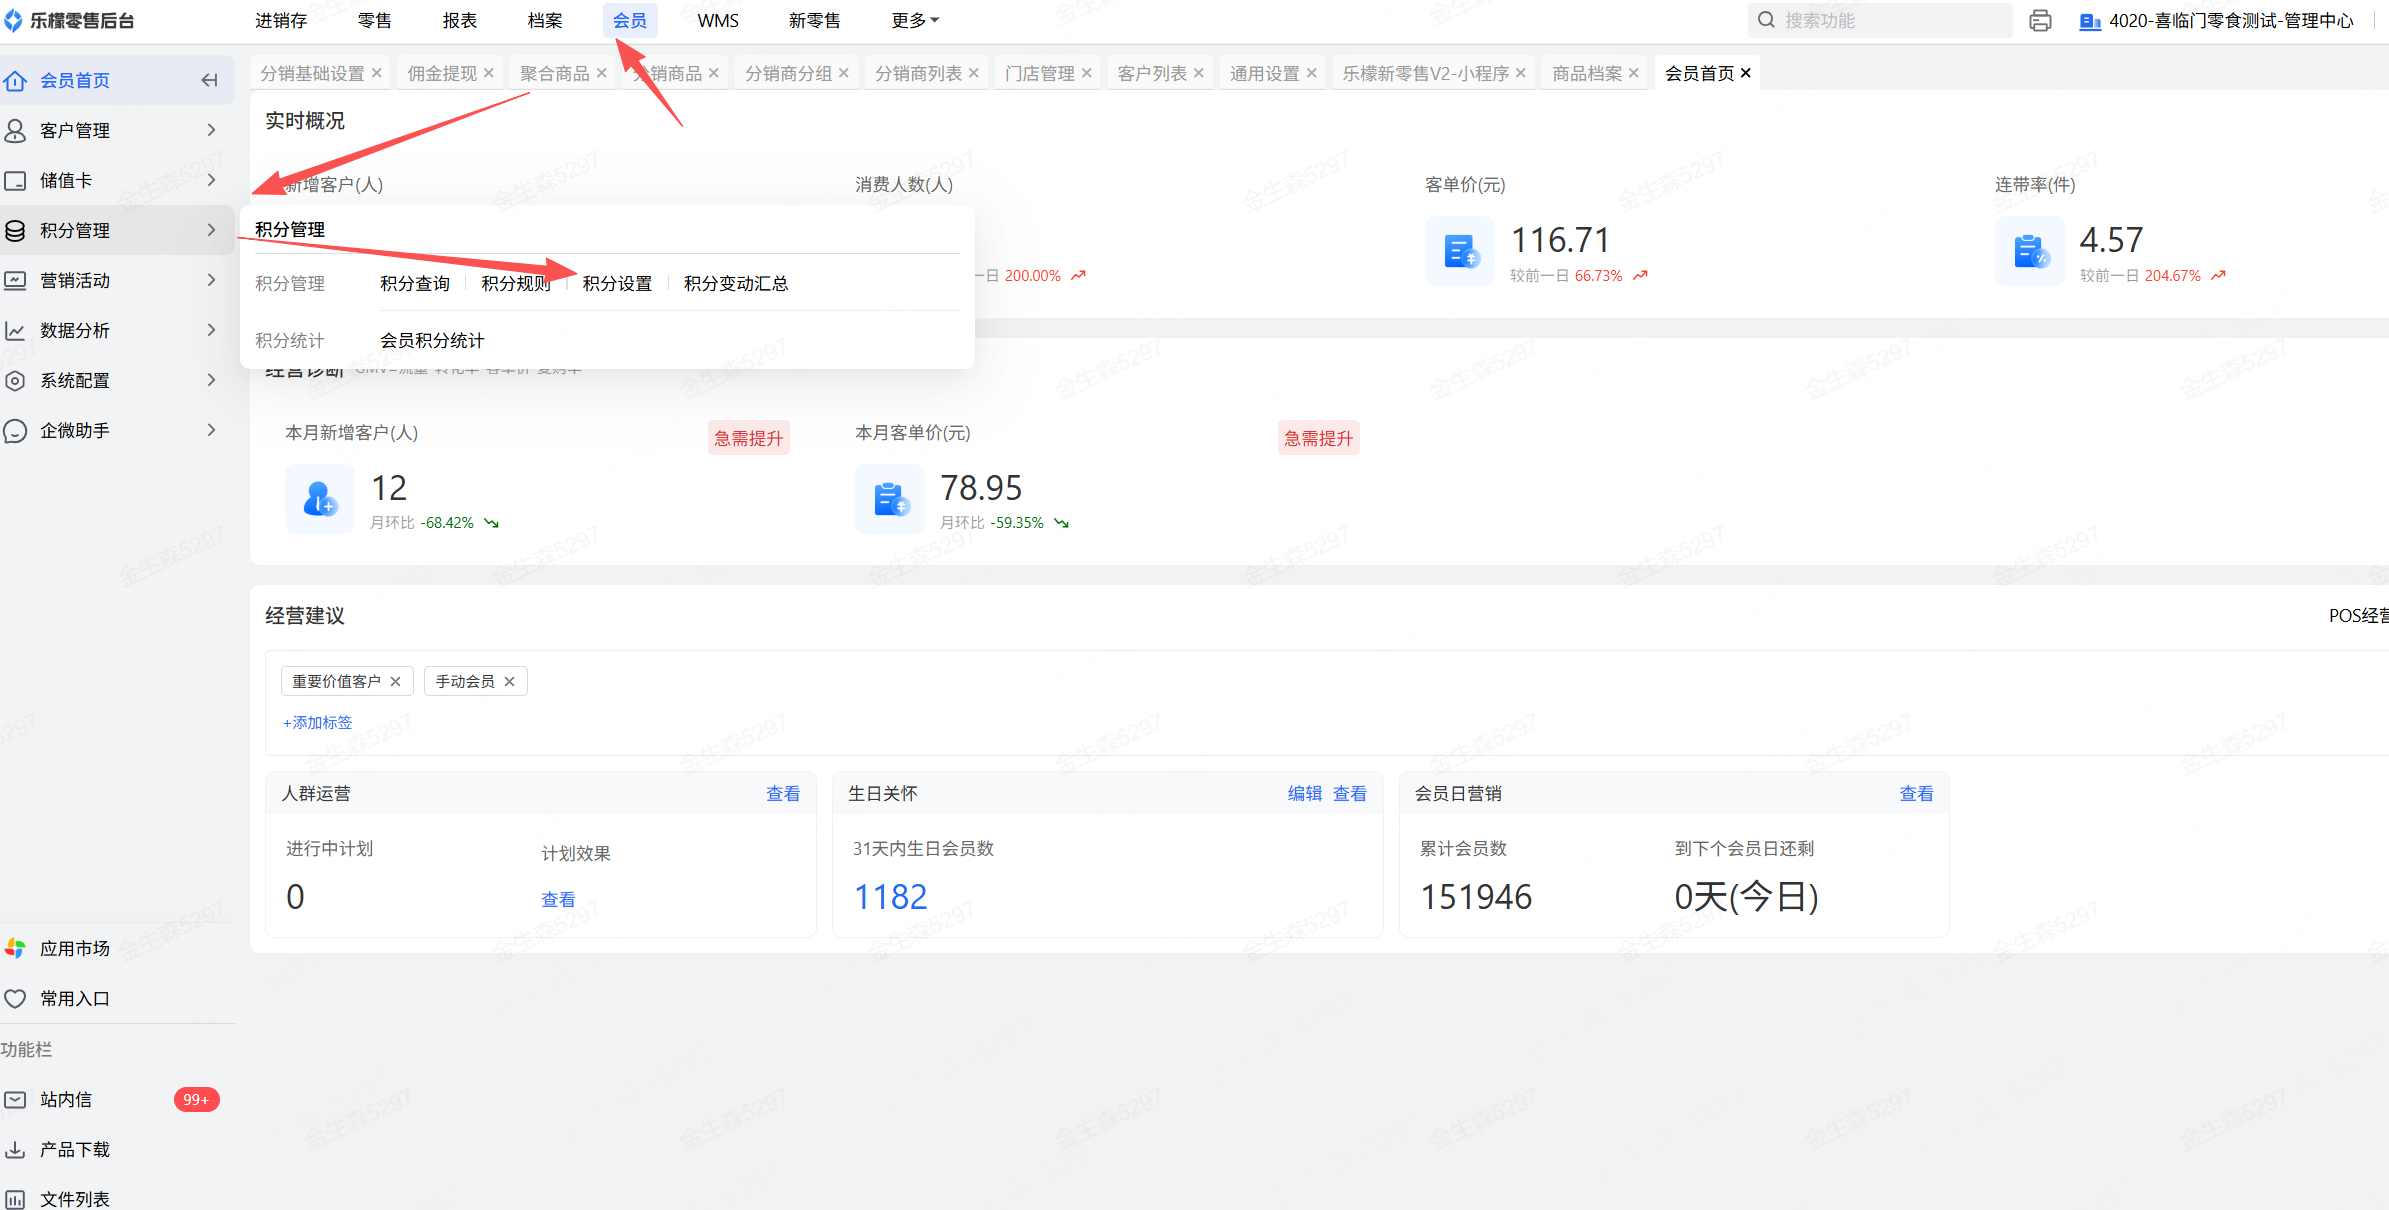
Task: Collapse sidebar using the arrow icon
Action: [209, 80]
